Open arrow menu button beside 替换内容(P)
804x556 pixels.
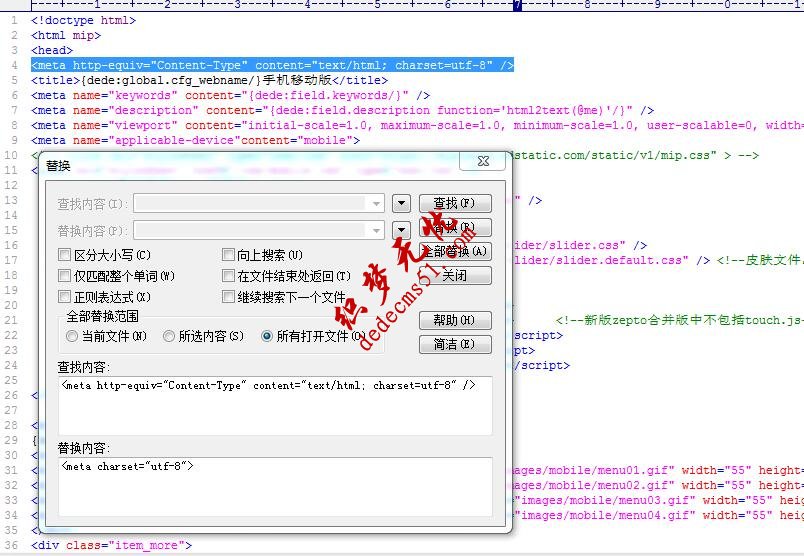tap(401, 230)
